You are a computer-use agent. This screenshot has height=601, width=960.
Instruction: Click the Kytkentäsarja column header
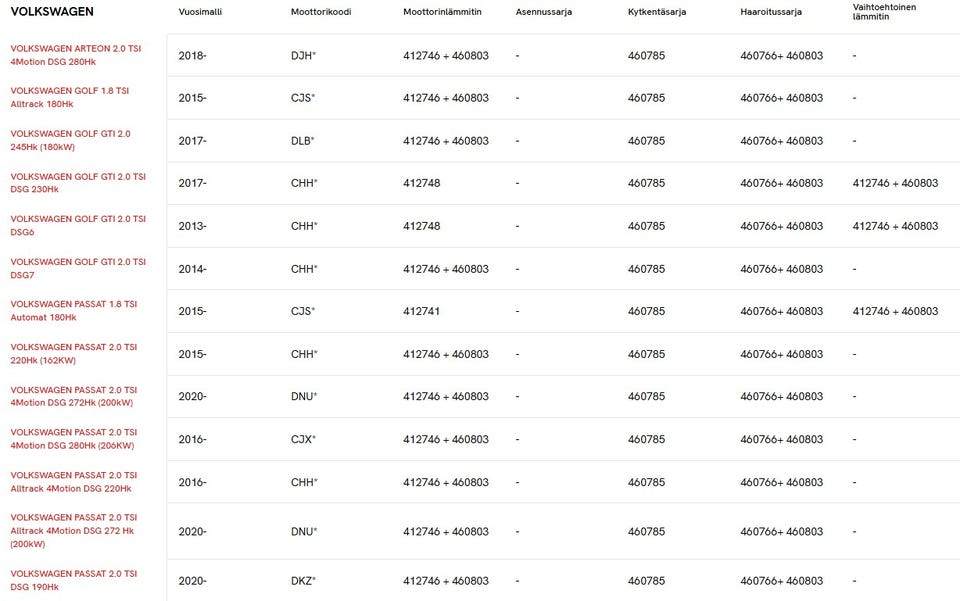tap(657, 12)
